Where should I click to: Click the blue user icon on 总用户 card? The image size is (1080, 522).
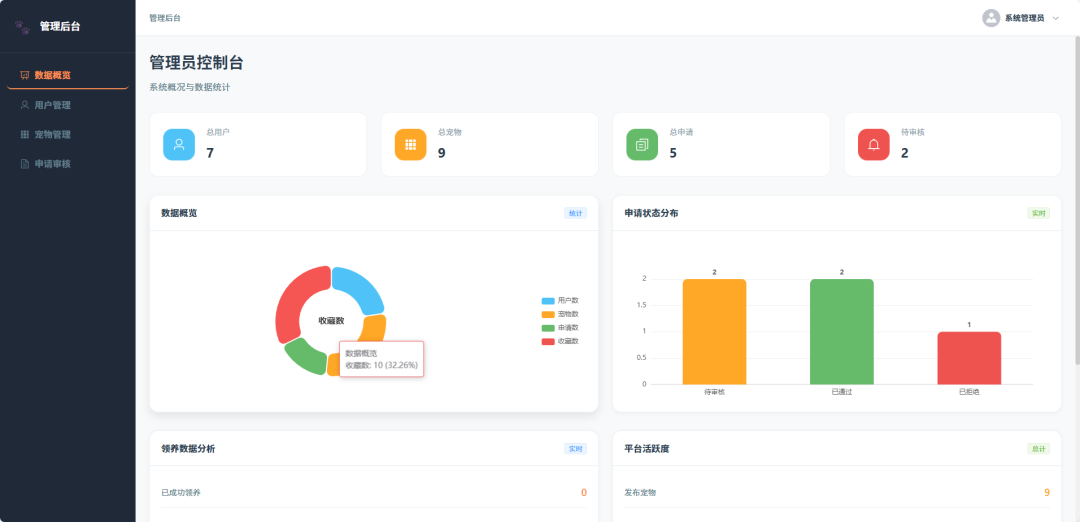[178, 145]
